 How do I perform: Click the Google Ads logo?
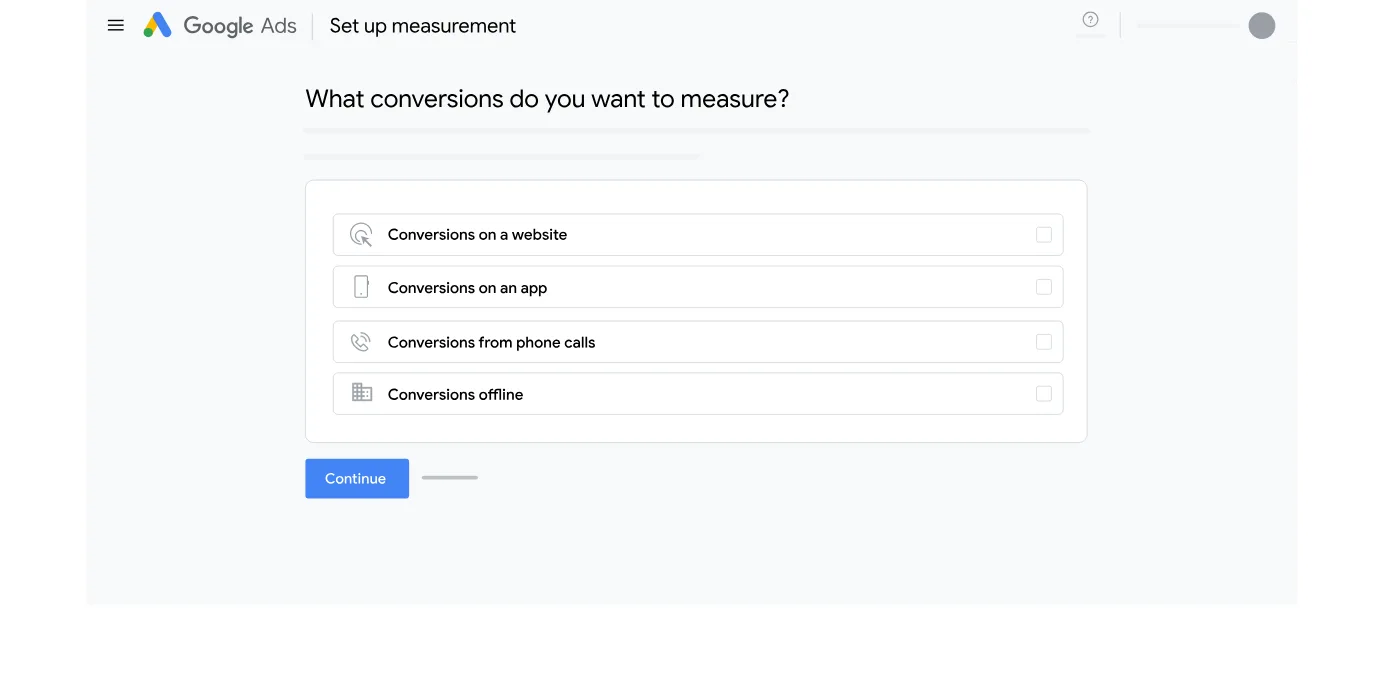pyautogui.click(x=220, y=26)
